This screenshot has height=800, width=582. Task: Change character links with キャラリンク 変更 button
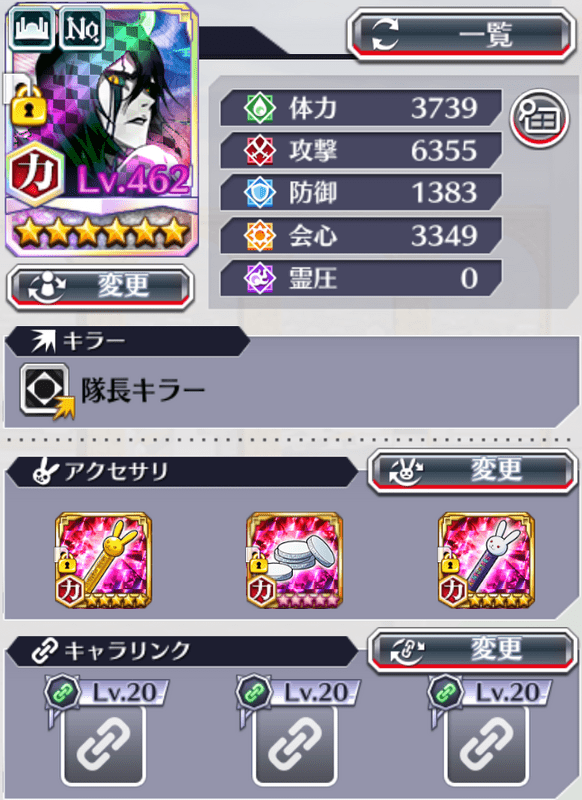point(472,651)
